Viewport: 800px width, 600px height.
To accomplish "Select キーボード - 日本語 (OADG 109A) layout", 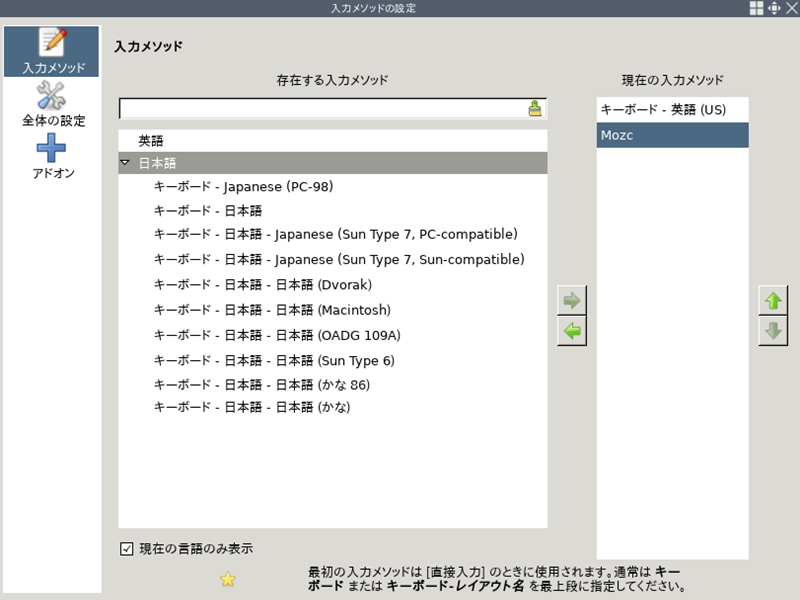I will 277,335.
